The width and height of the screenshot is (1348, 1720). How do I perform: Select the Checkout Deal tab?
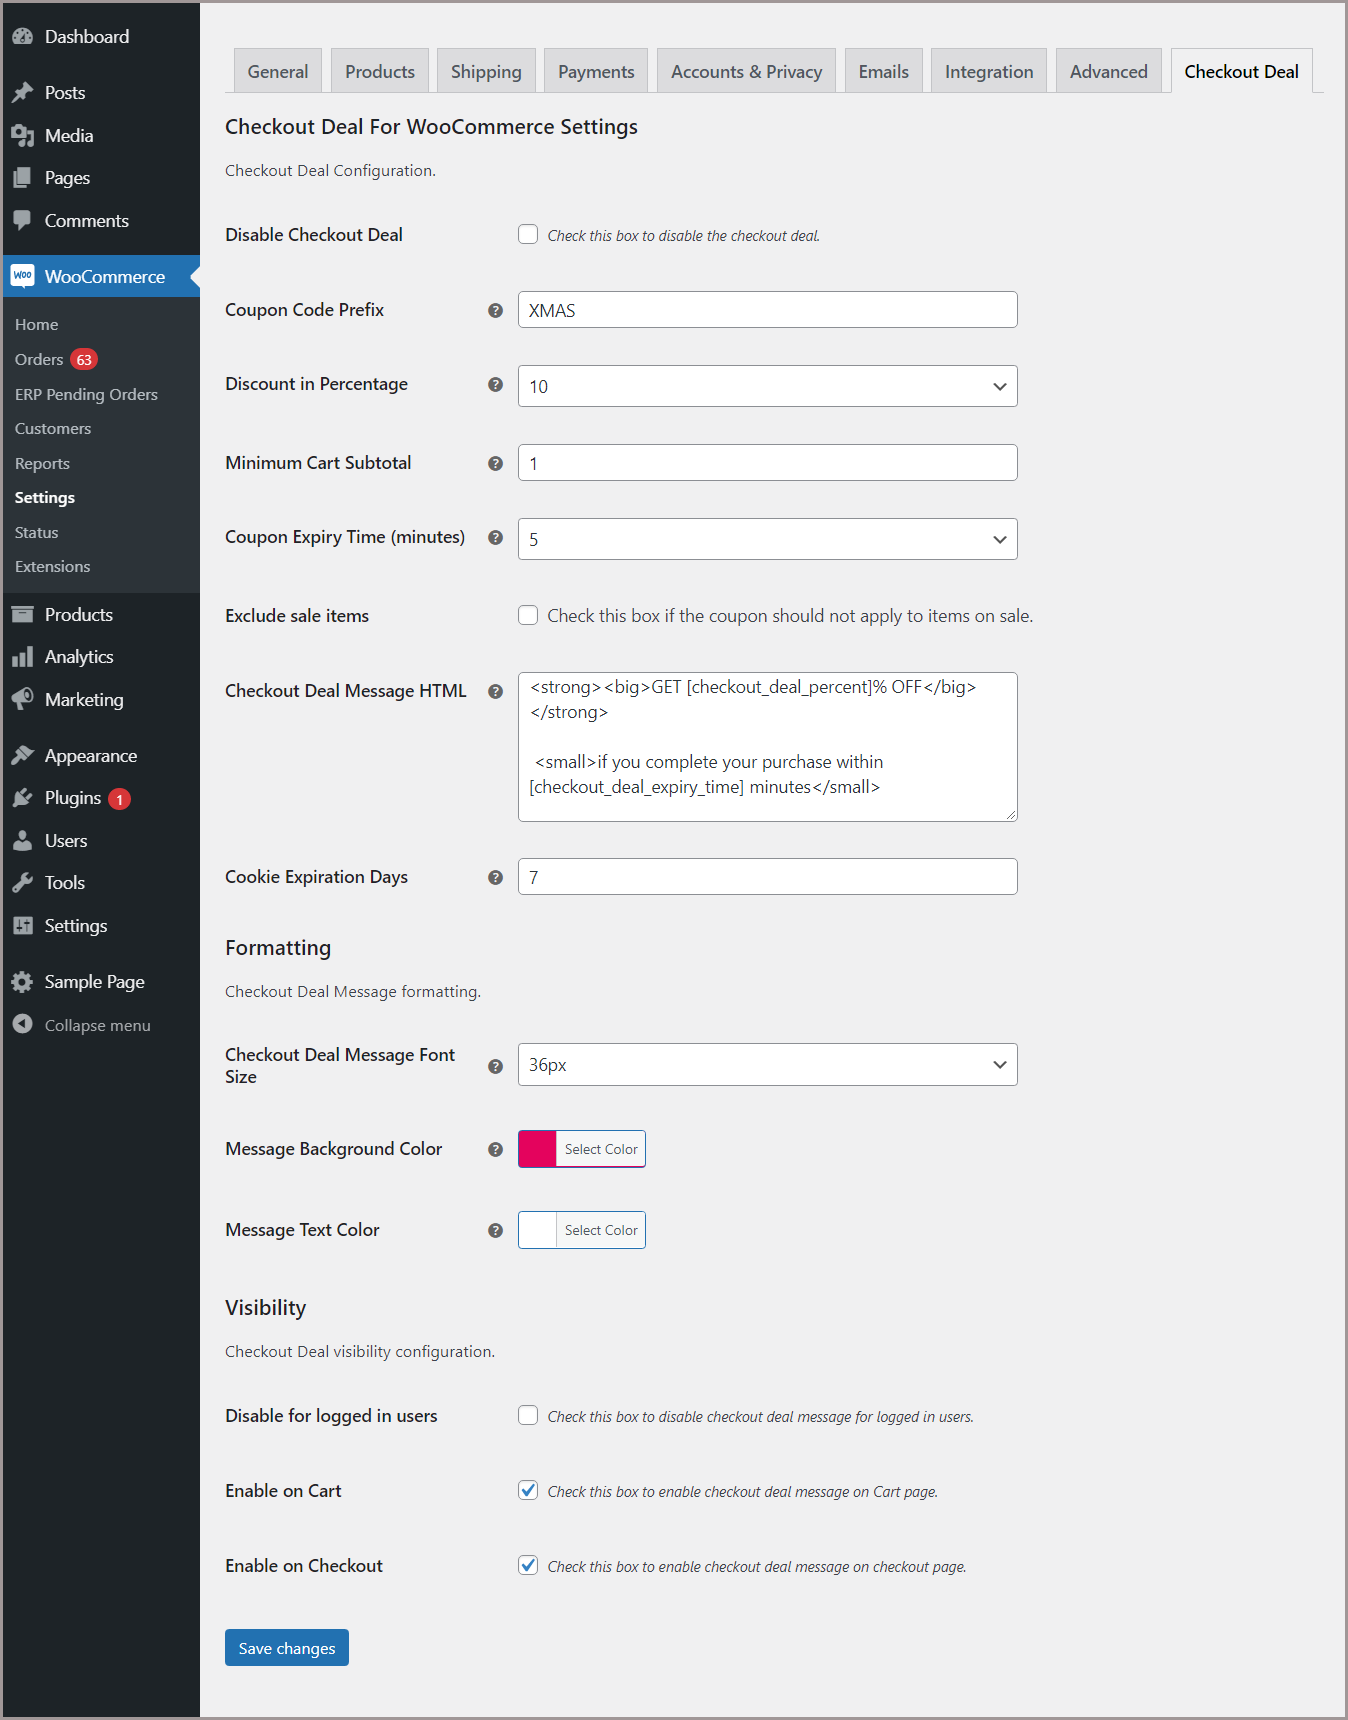click(1242, 71)
